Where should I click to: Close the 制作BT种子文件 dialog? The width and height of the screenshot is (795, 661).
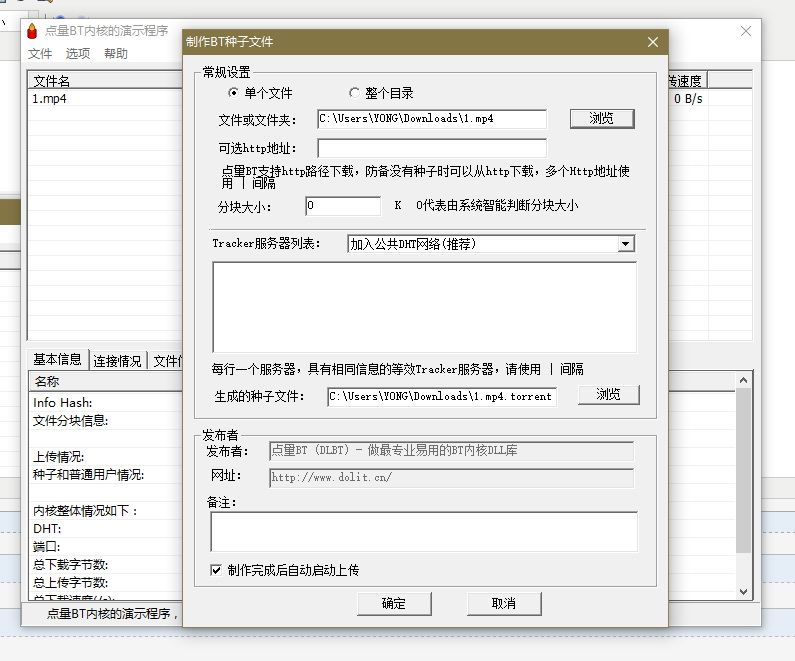[653, 42]
